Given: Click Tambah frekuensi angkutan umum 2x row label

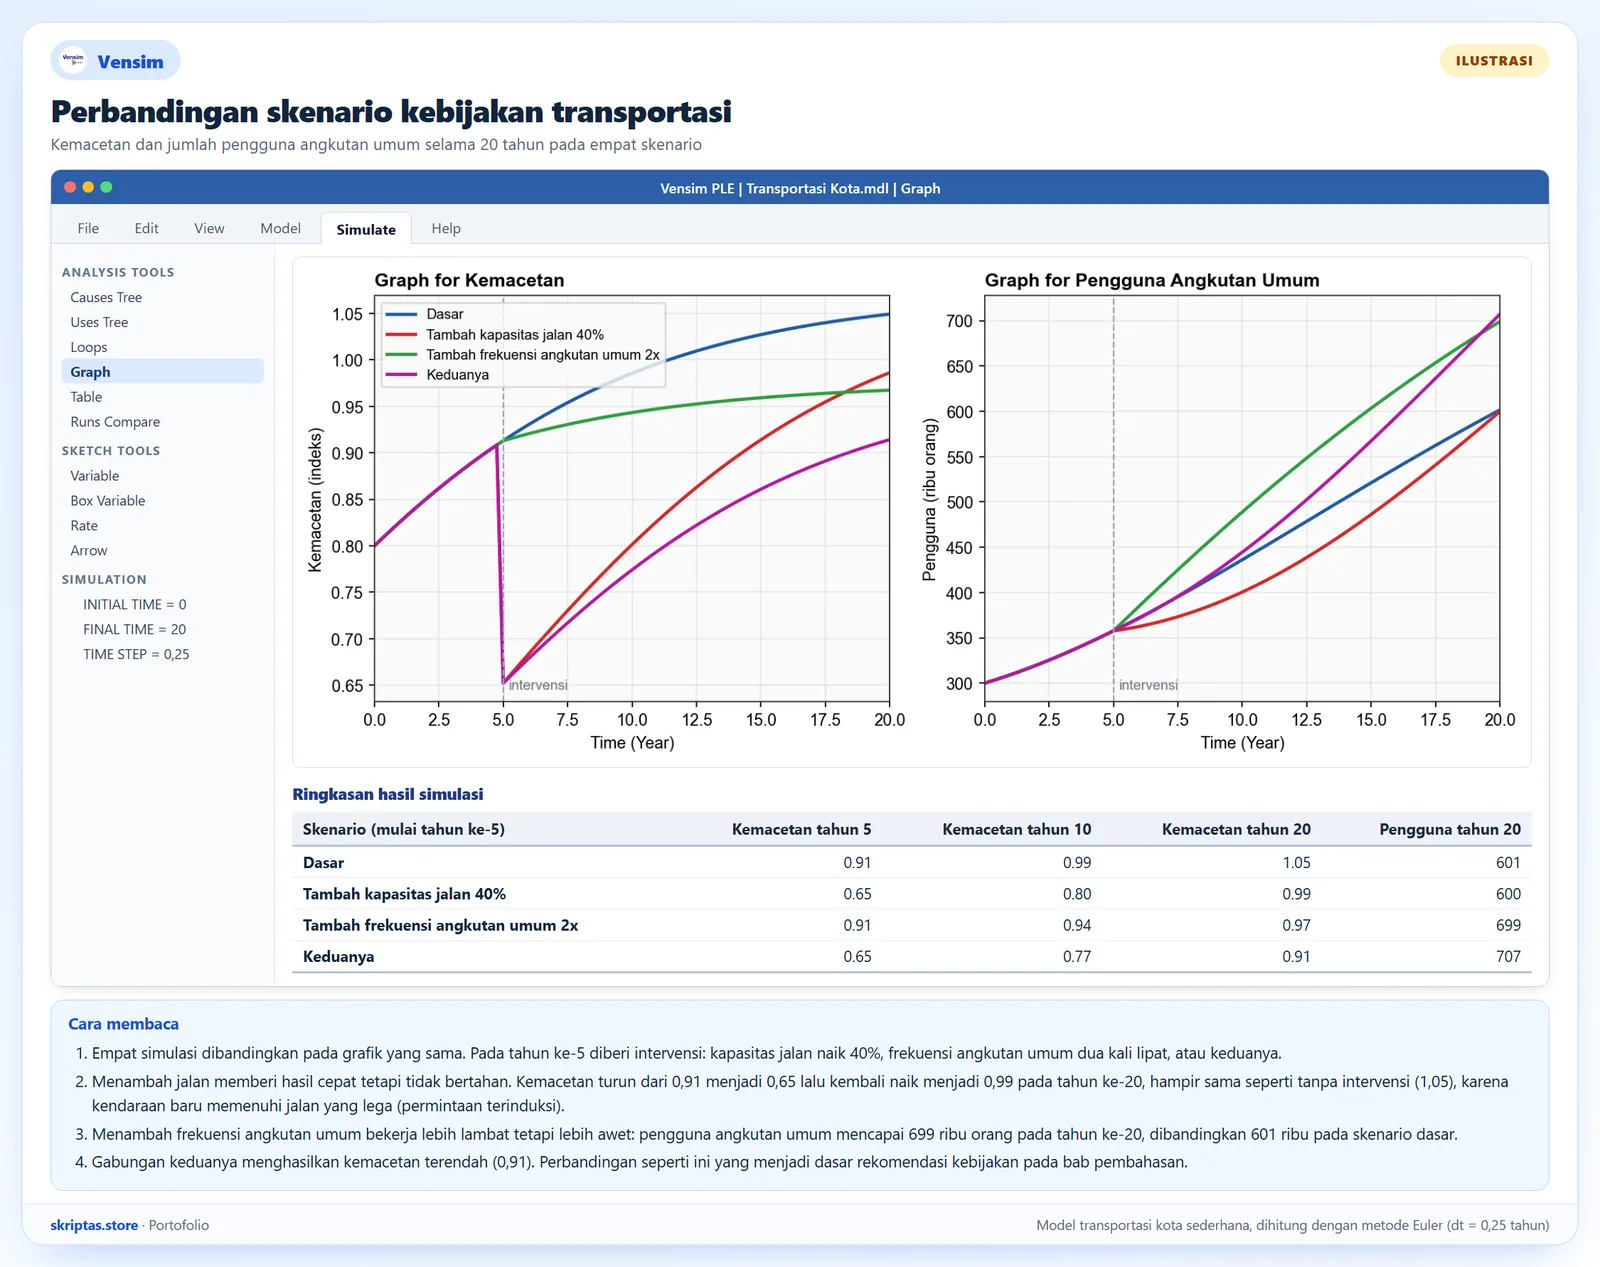Looking at the screenshot, I should tap(440, 926).
